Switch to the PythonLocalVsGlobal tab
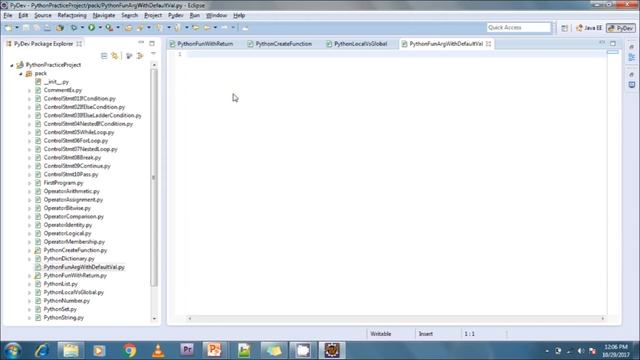640x360 pixels. pyautogui.click(x=357, y=44)
